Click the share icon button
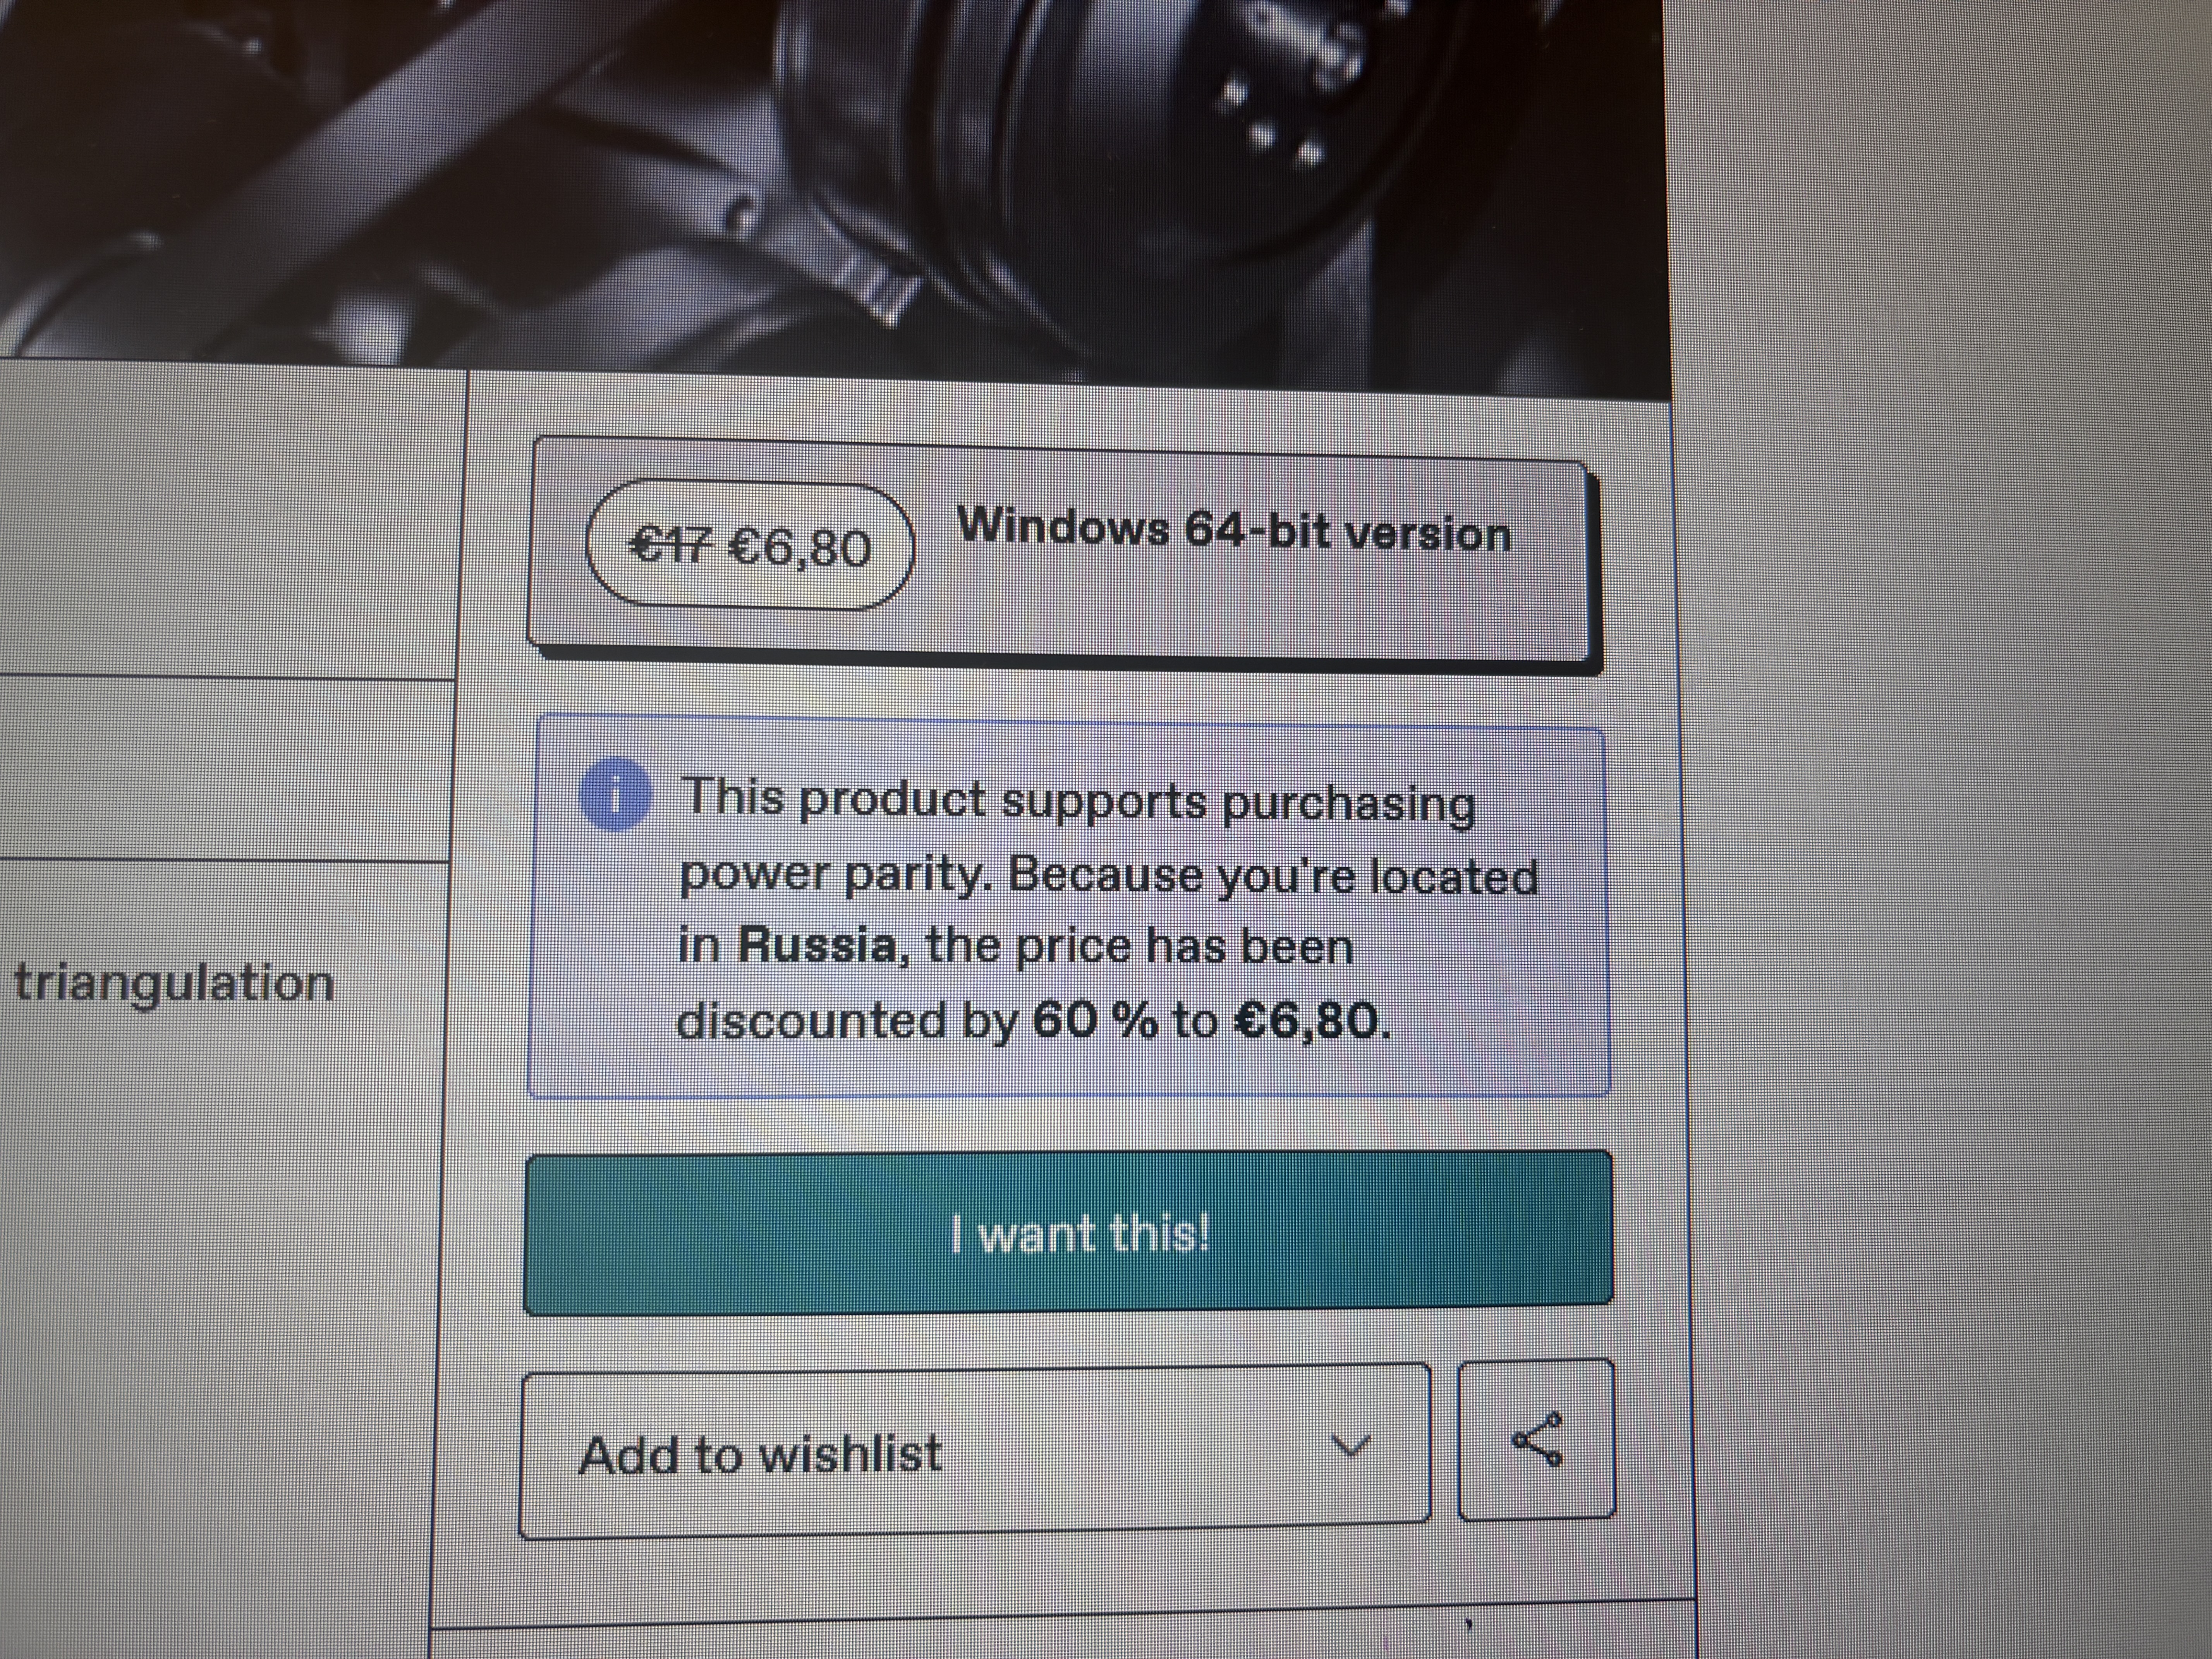Image resolution: width=2212 pixels, height=1659 pixels. tap(1536, 1440)
